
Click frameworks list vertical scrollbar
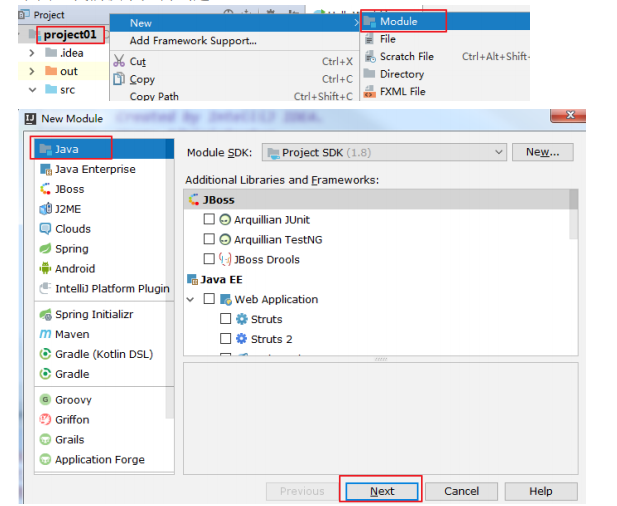574,214
